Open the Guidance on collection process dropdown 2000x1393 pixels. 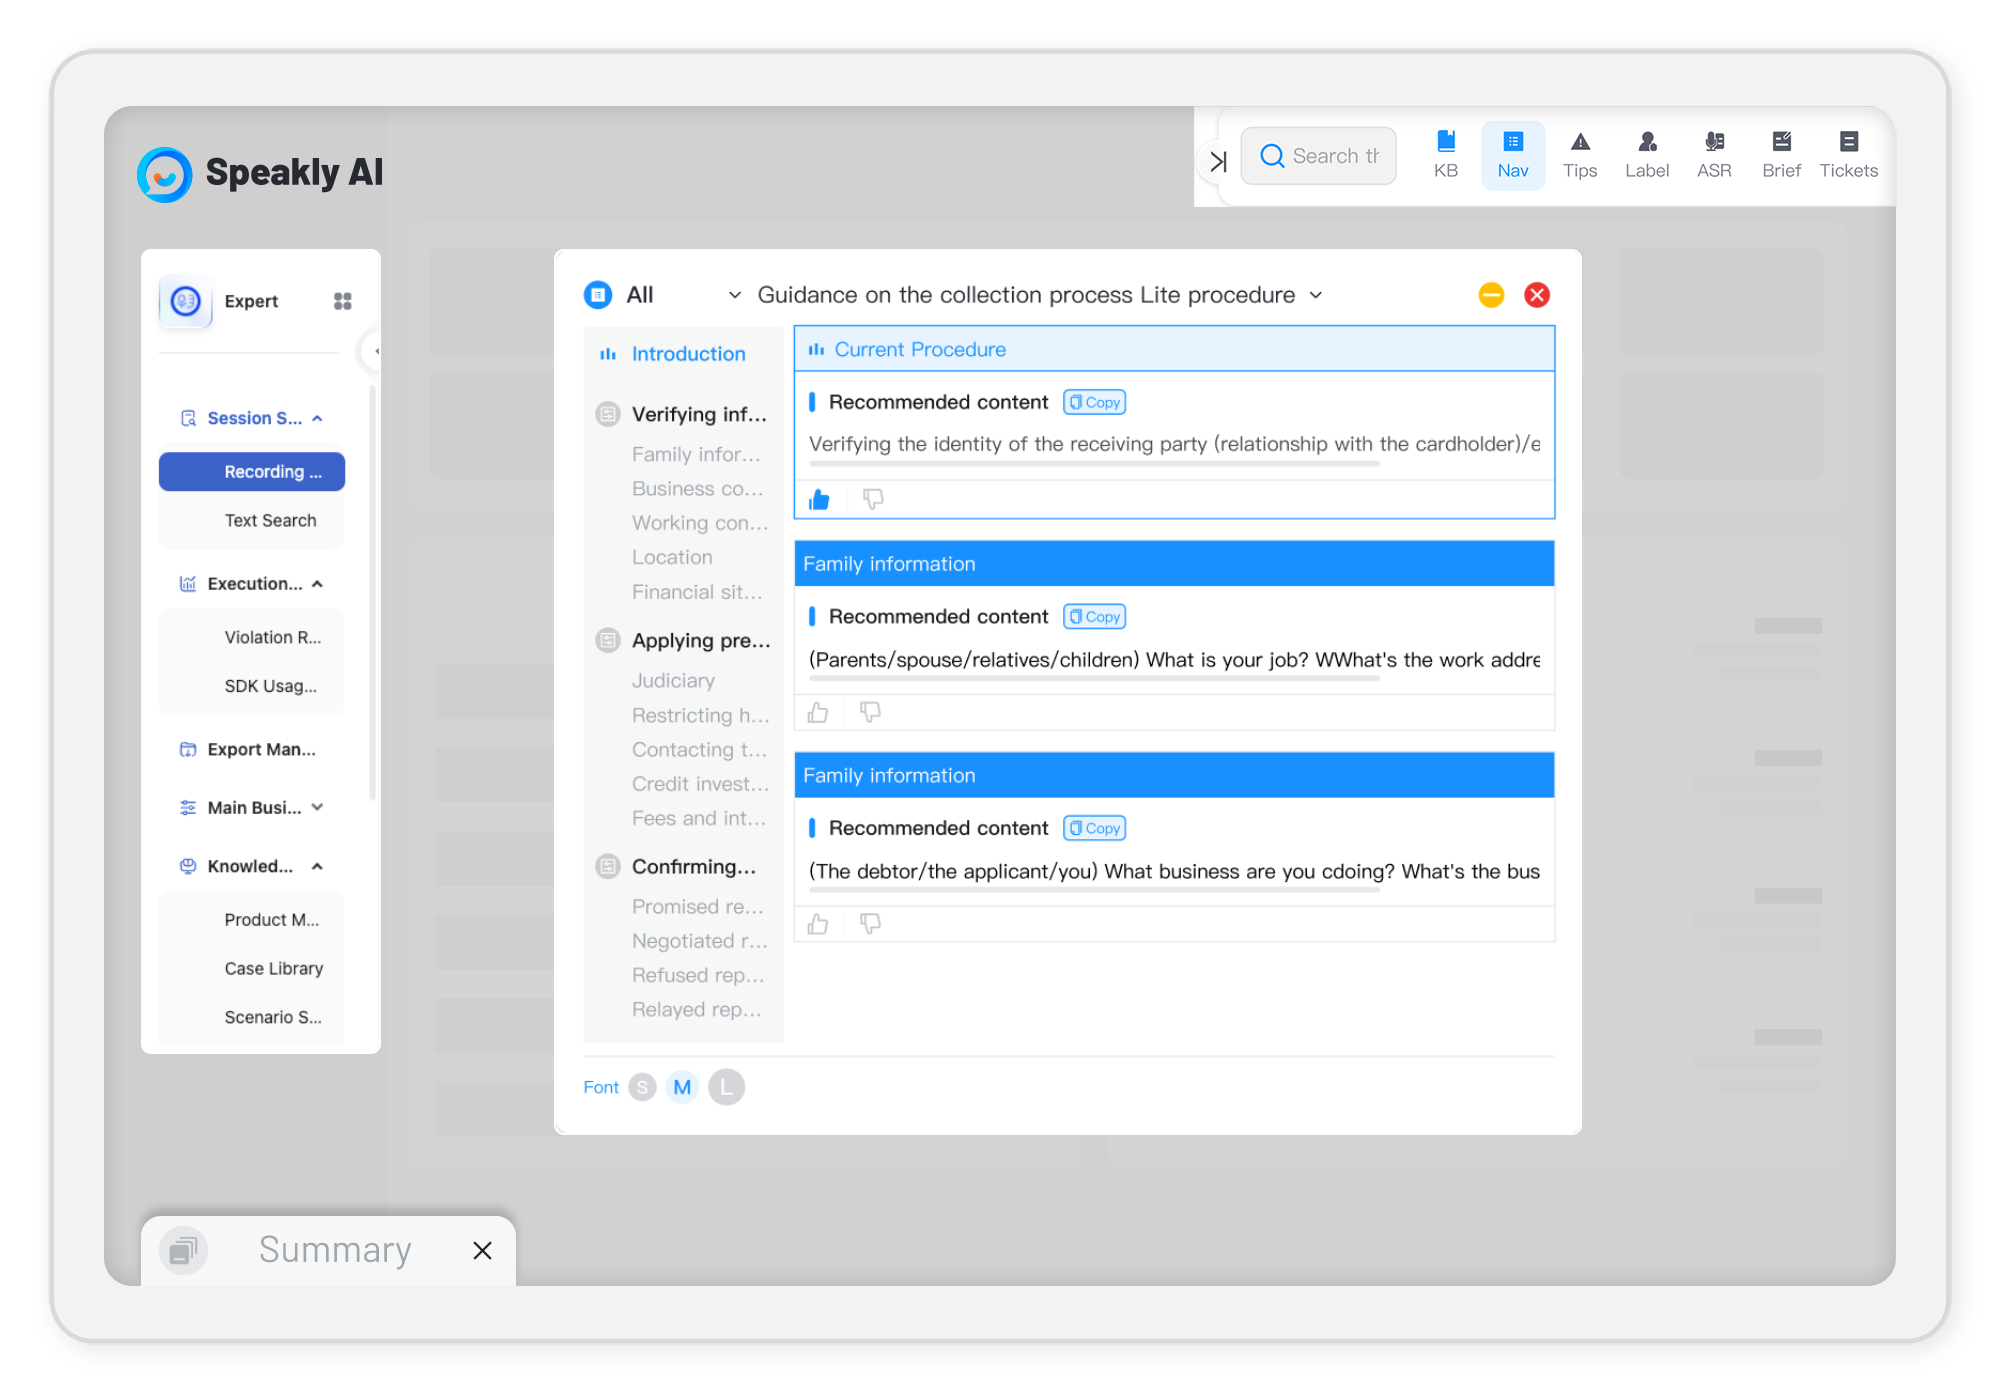tap(1317, 295)
